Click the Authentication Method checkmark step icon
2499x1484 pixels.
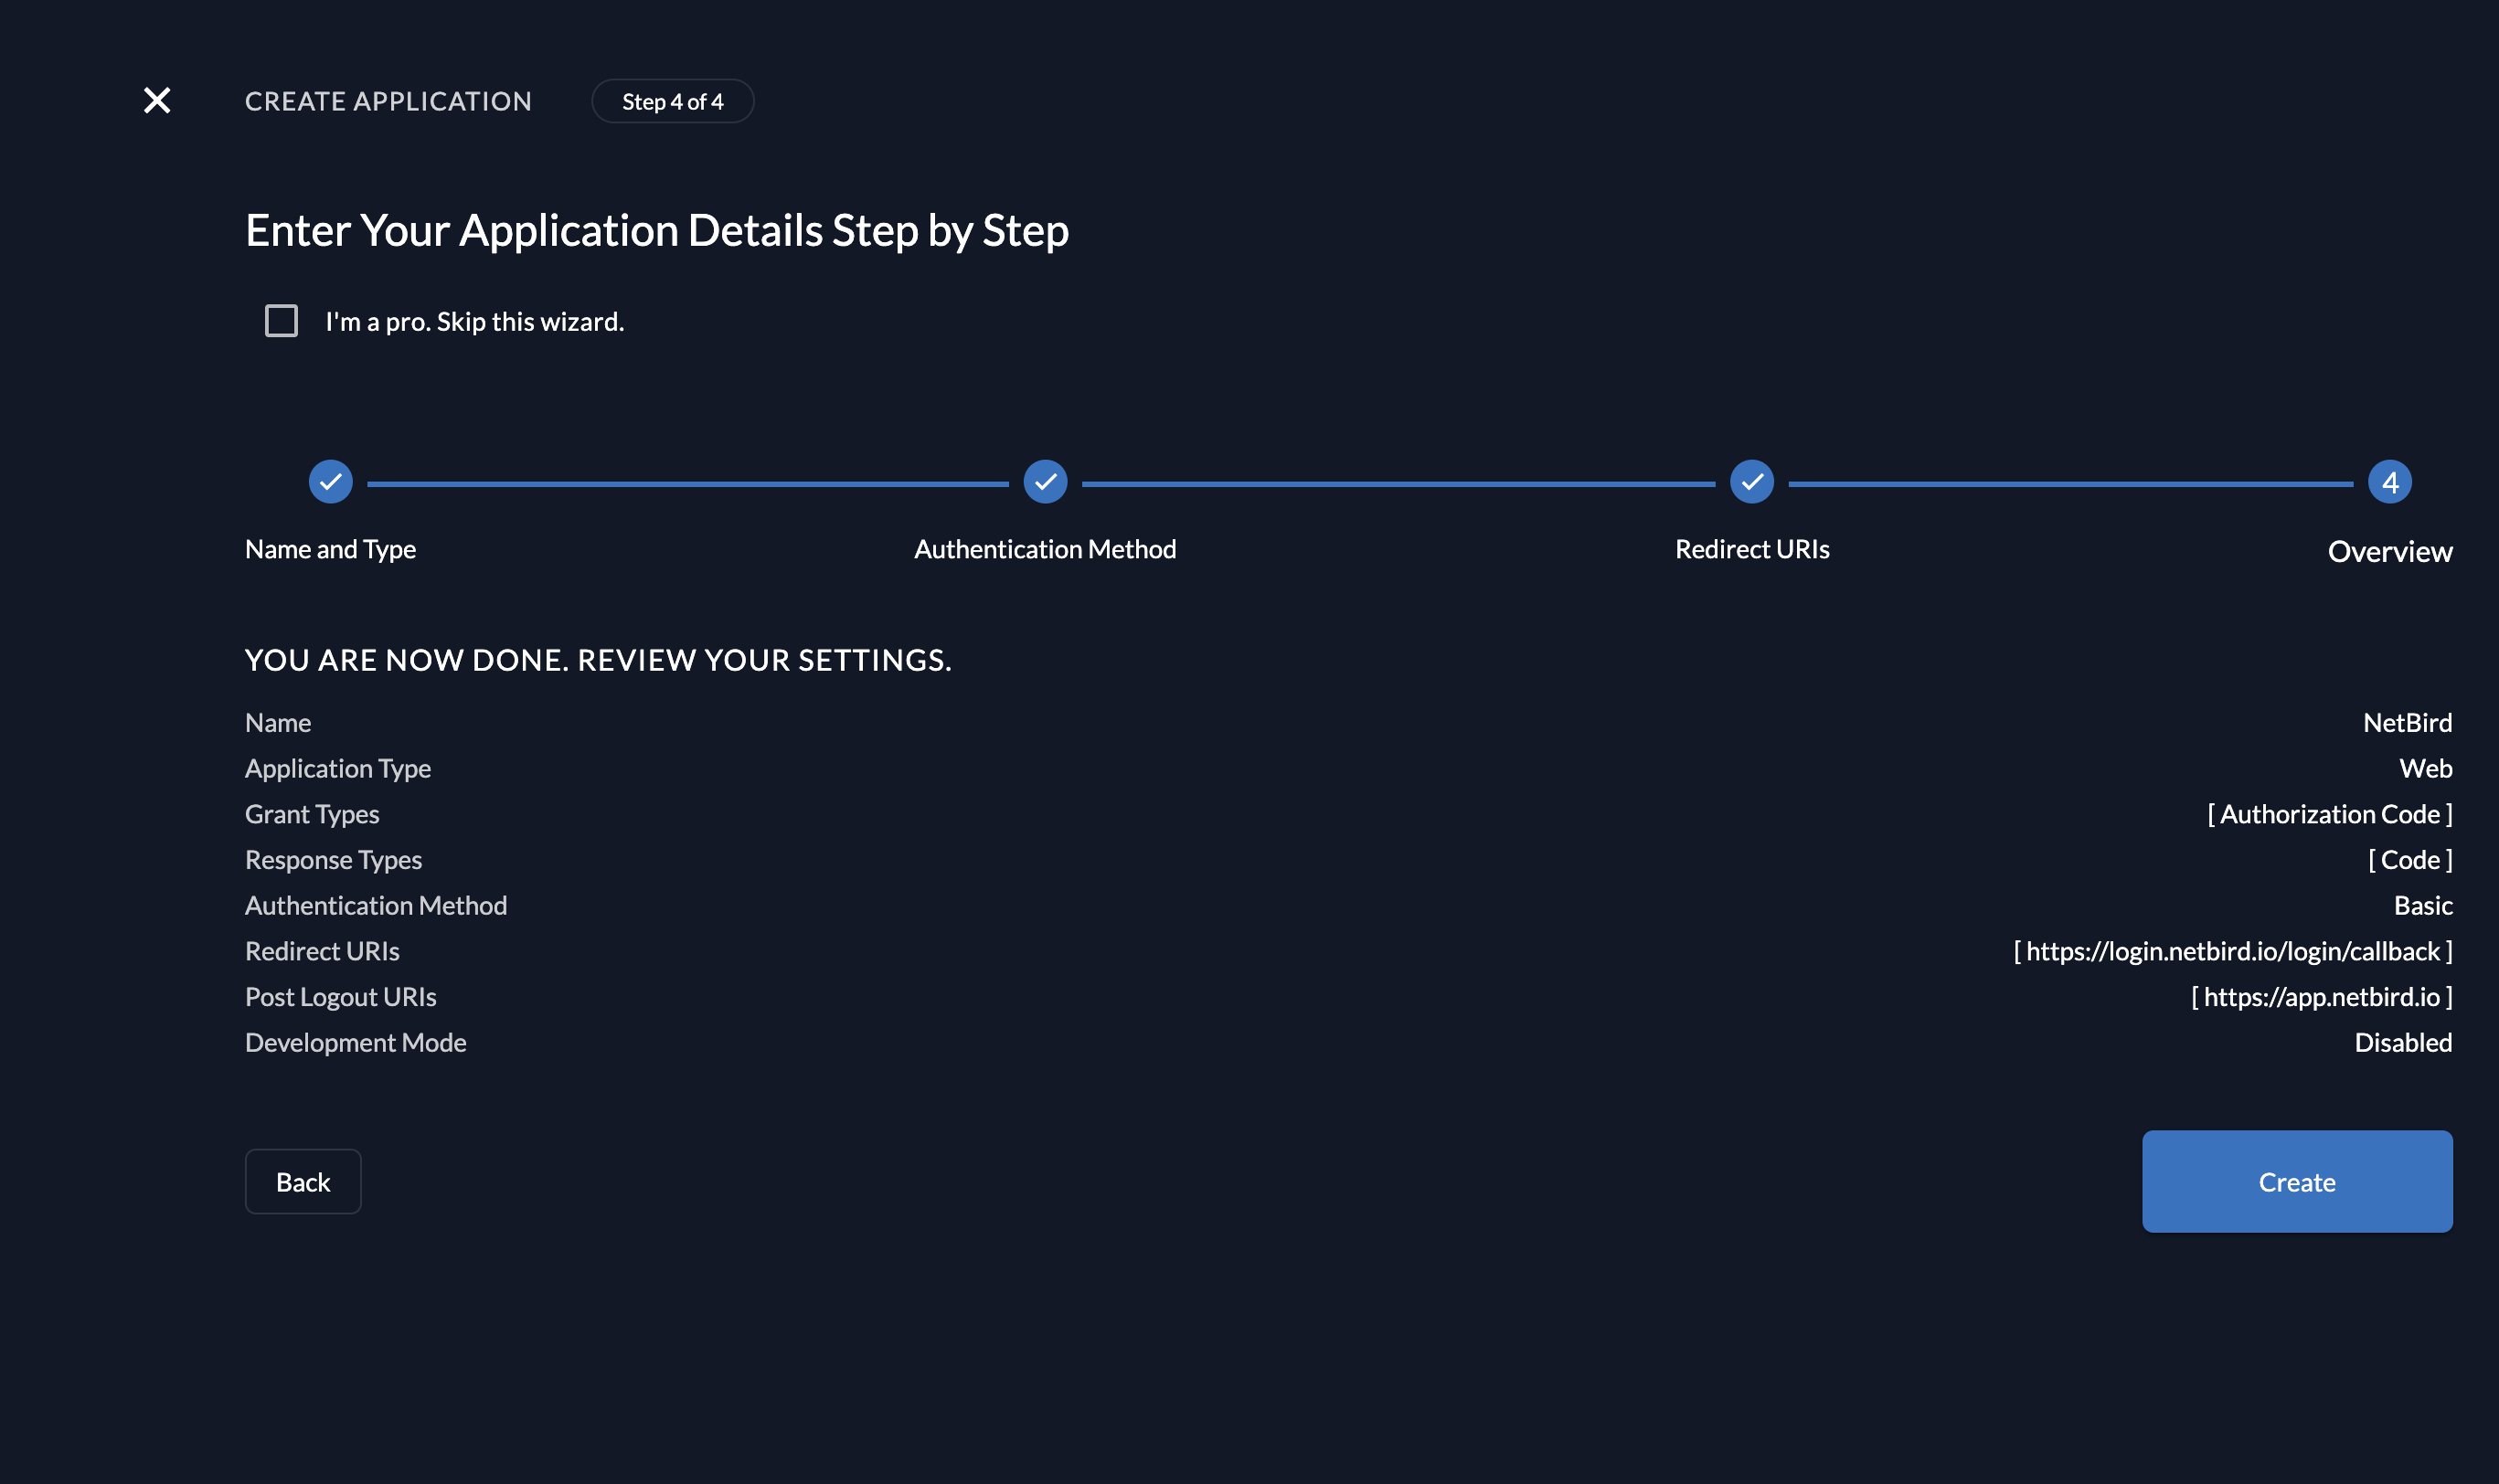[x=1045, y=482]
